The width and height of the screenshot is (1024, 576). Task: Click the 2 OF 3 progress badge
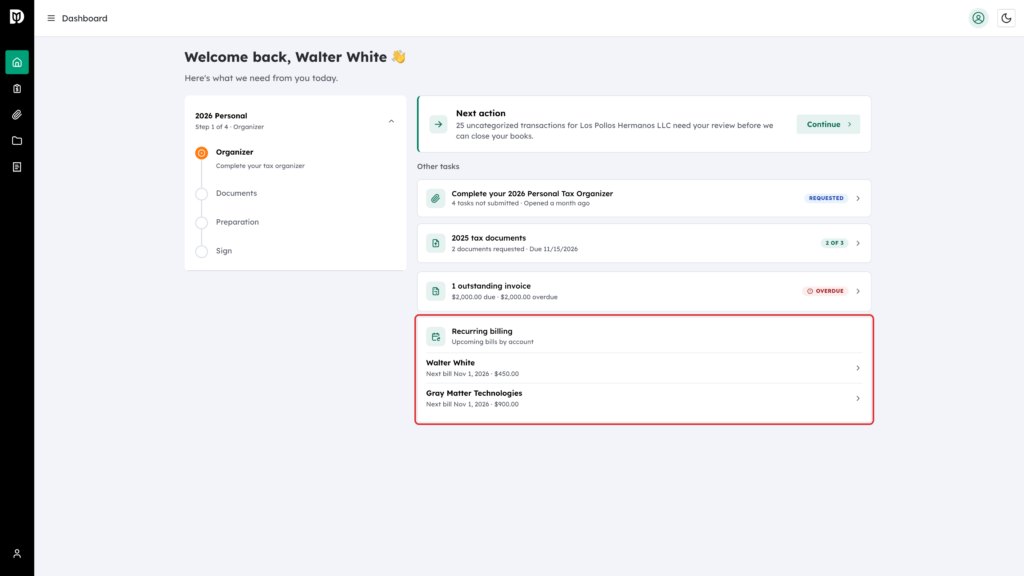click(835, 243)
